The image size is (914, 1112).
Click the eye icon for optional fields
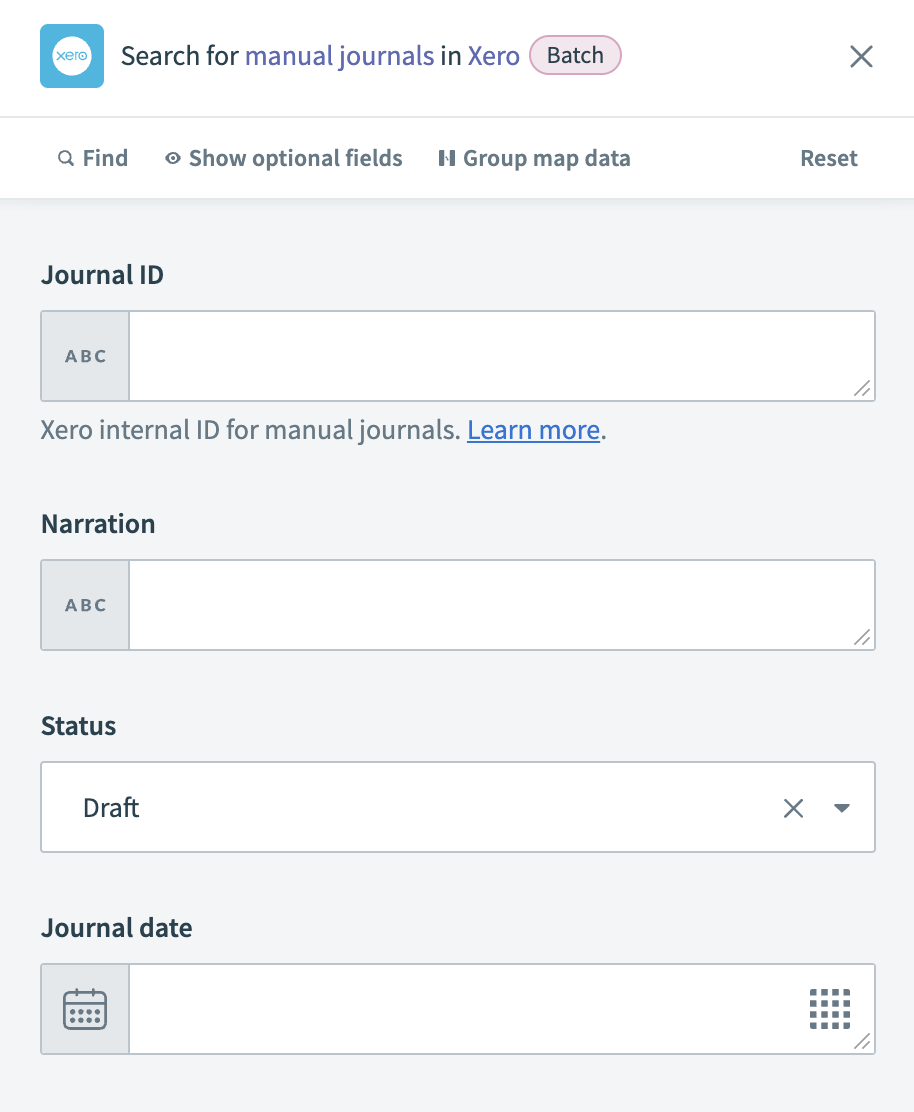172,158
